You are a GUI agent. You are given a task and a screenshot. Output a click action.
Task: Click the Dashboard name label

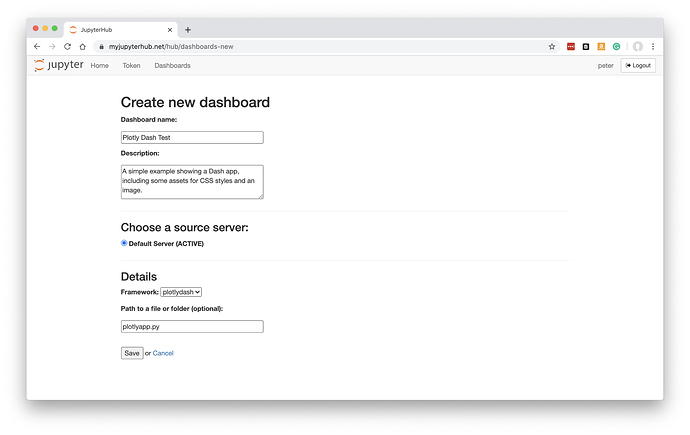tap(149, 120)
